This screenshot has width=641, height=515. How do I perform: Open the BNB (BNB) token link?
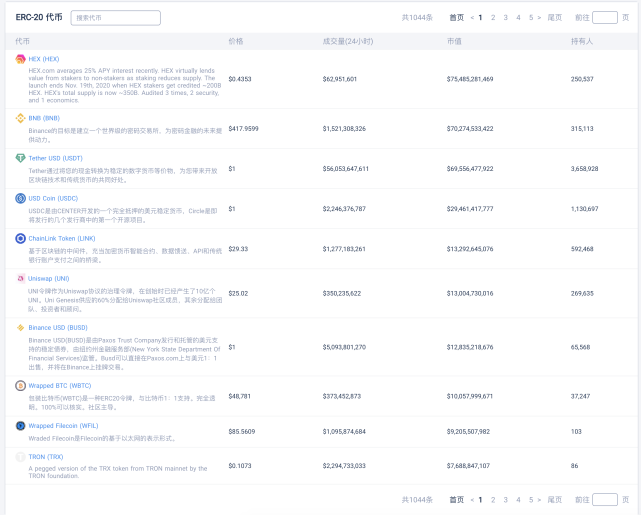44,118
